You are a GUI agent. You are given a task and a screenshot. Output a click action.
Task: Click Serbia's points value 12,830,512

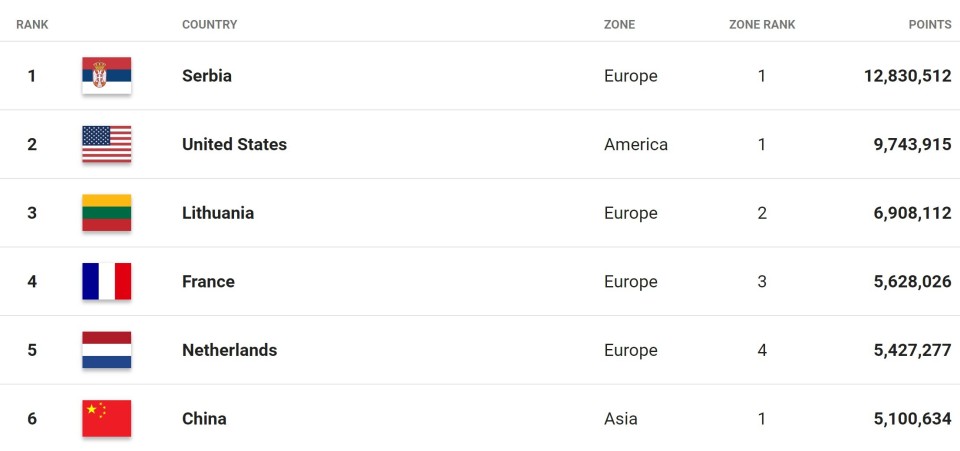[x=908, y=76]
